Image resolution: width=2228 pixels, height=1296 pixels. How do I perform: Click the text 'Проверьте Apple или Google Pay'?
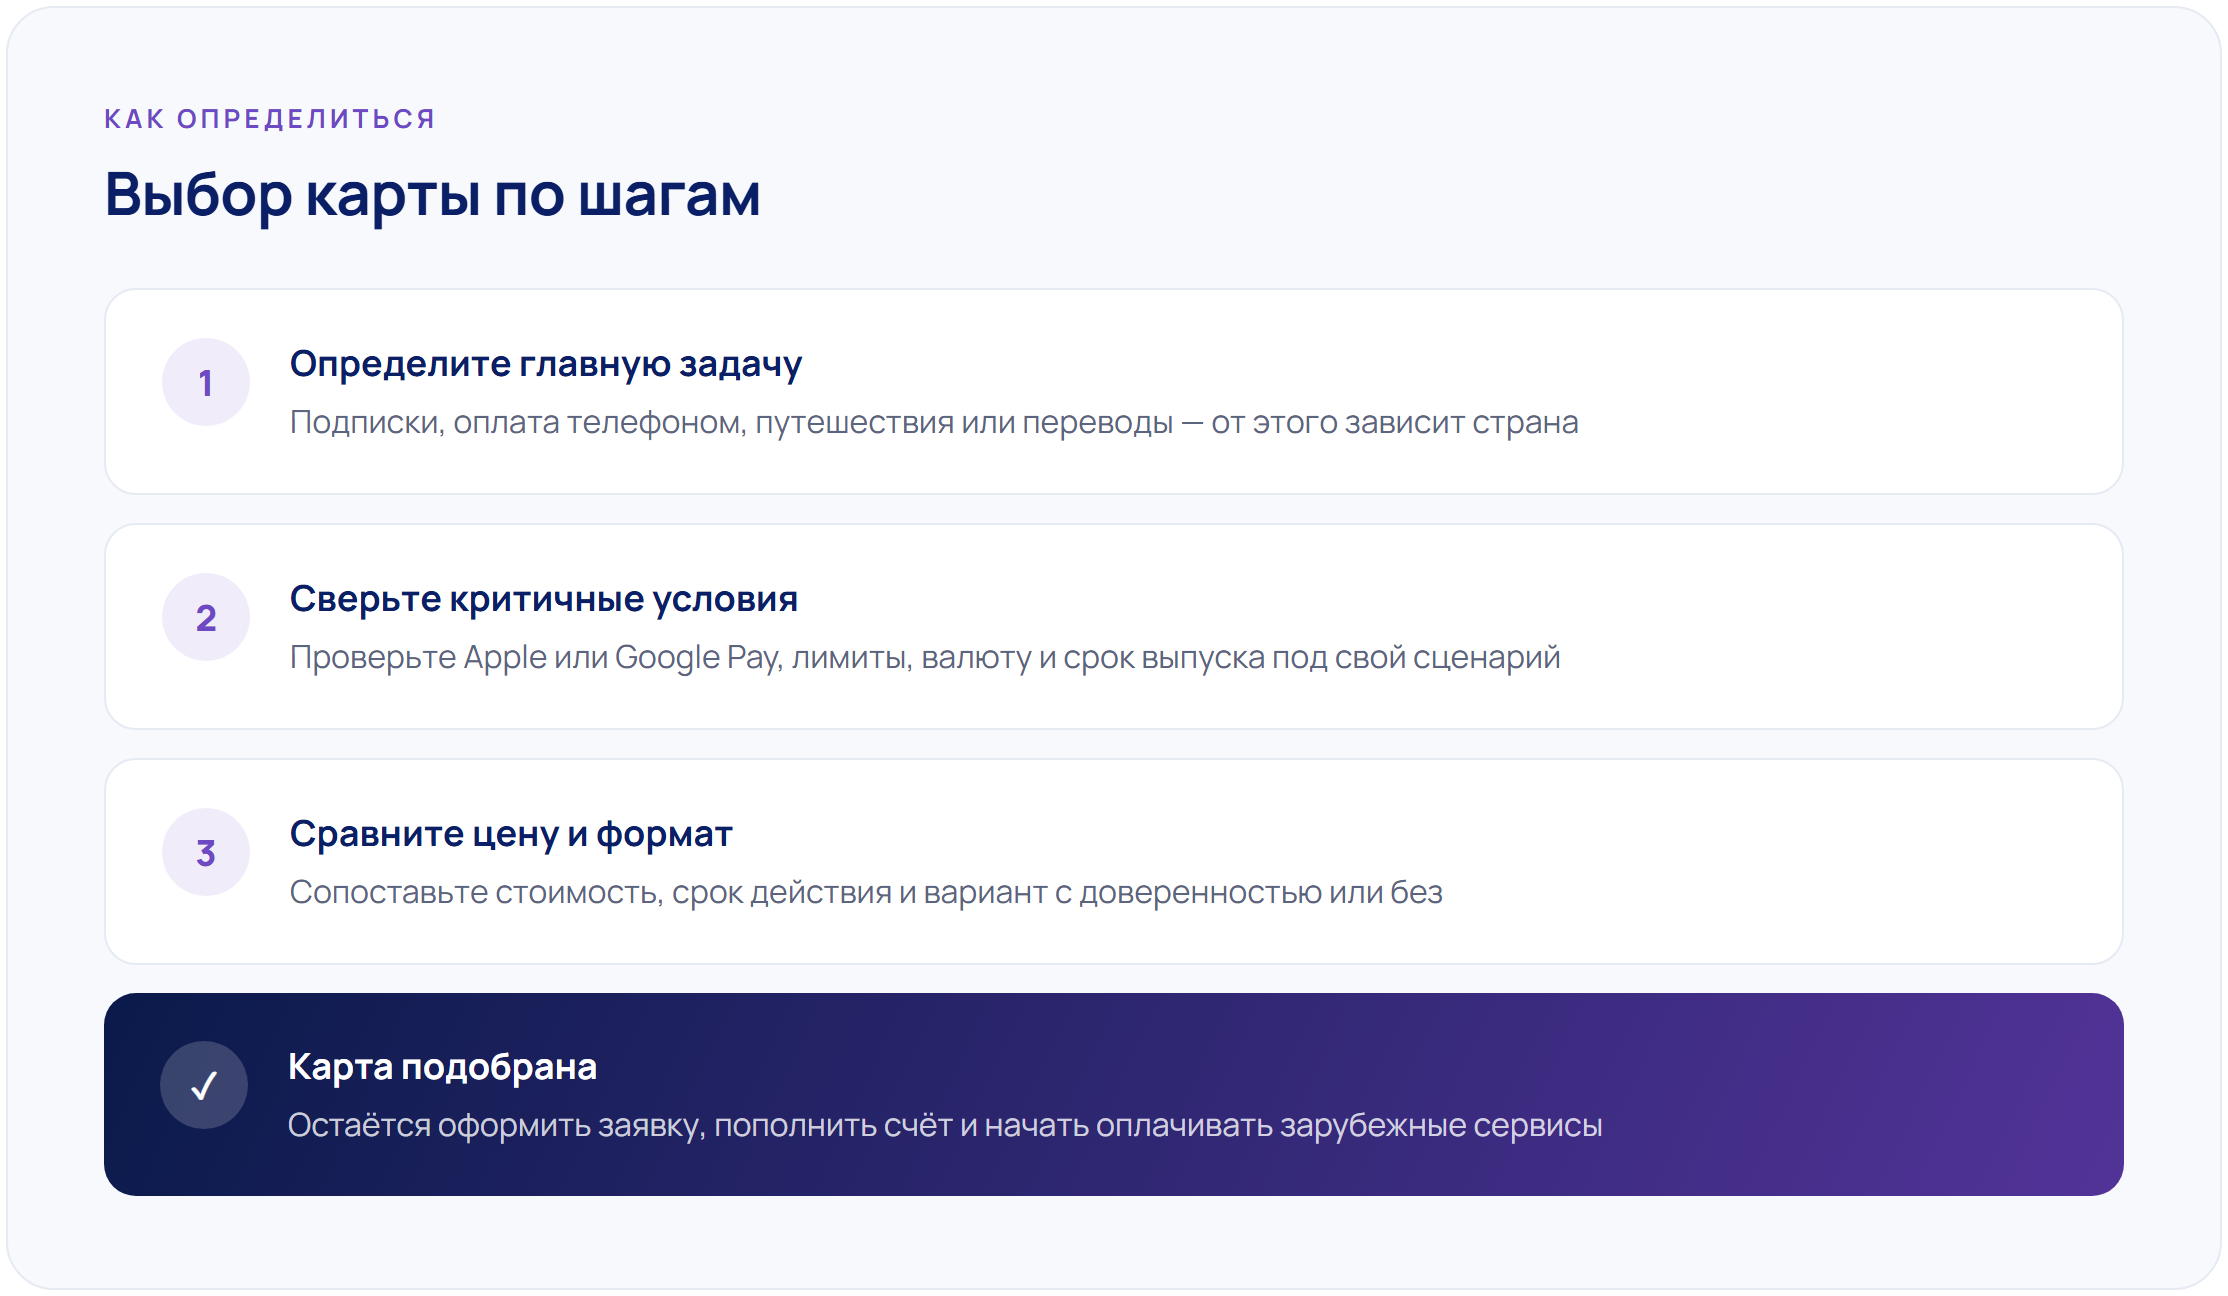[535, 658]
